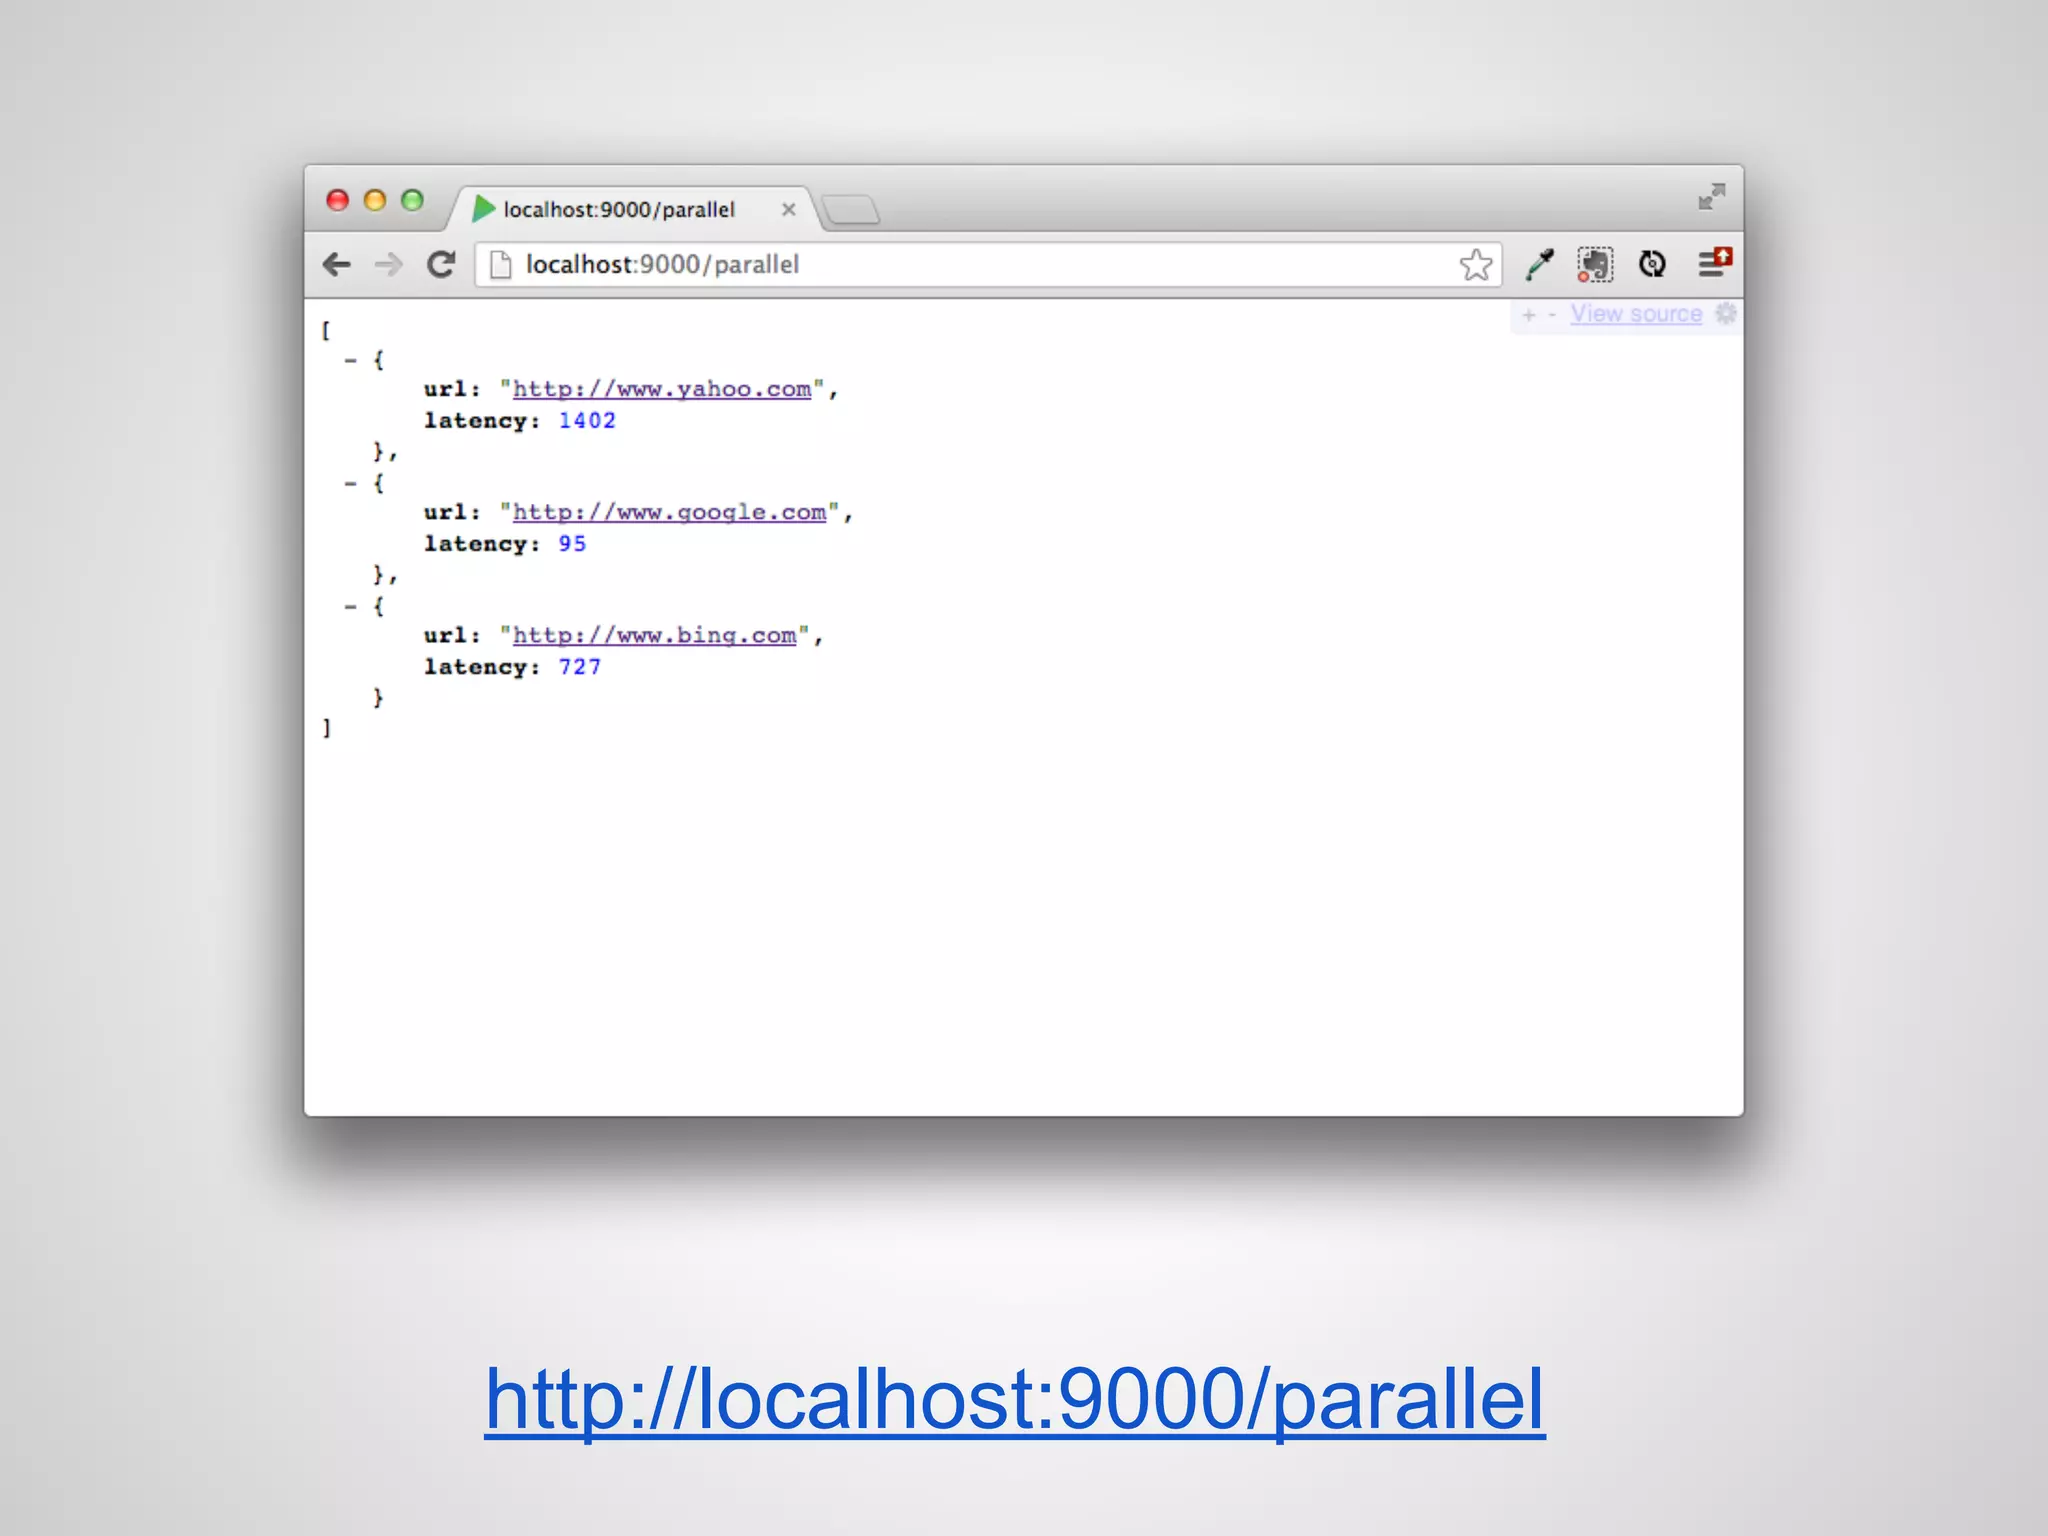
Task: Open the http://www.bing.com link
Action: [x=654, y=635]
